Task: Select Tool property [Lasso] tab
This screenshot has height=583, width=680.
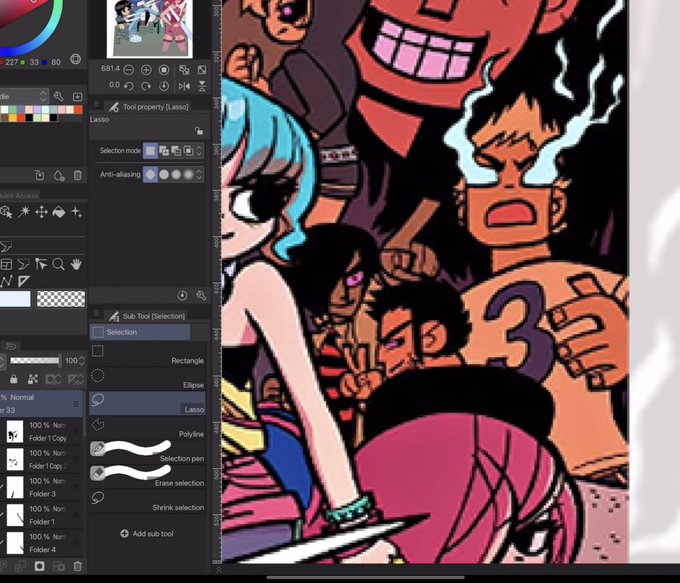Action: [x=149, y=107]
